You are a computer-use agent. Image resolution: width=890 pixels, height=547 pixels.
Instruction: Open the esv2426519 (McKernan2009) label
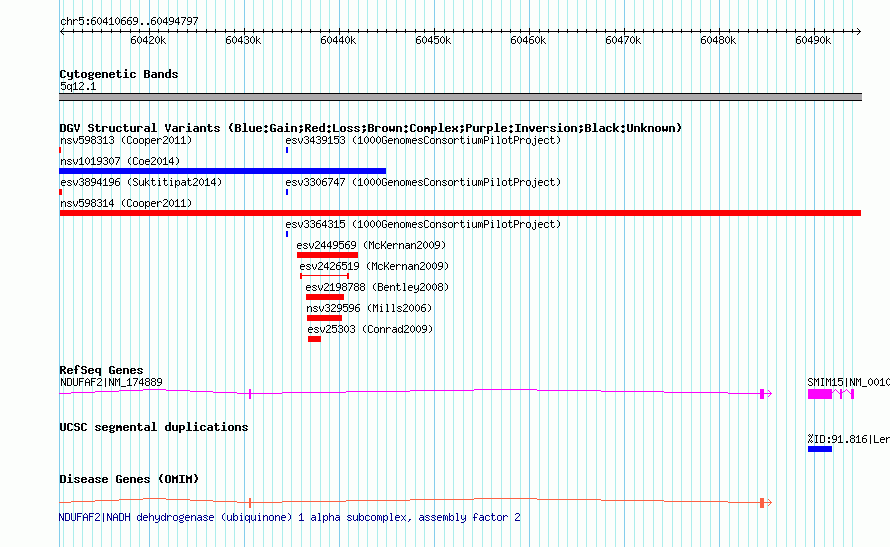[x=374, y=266]
